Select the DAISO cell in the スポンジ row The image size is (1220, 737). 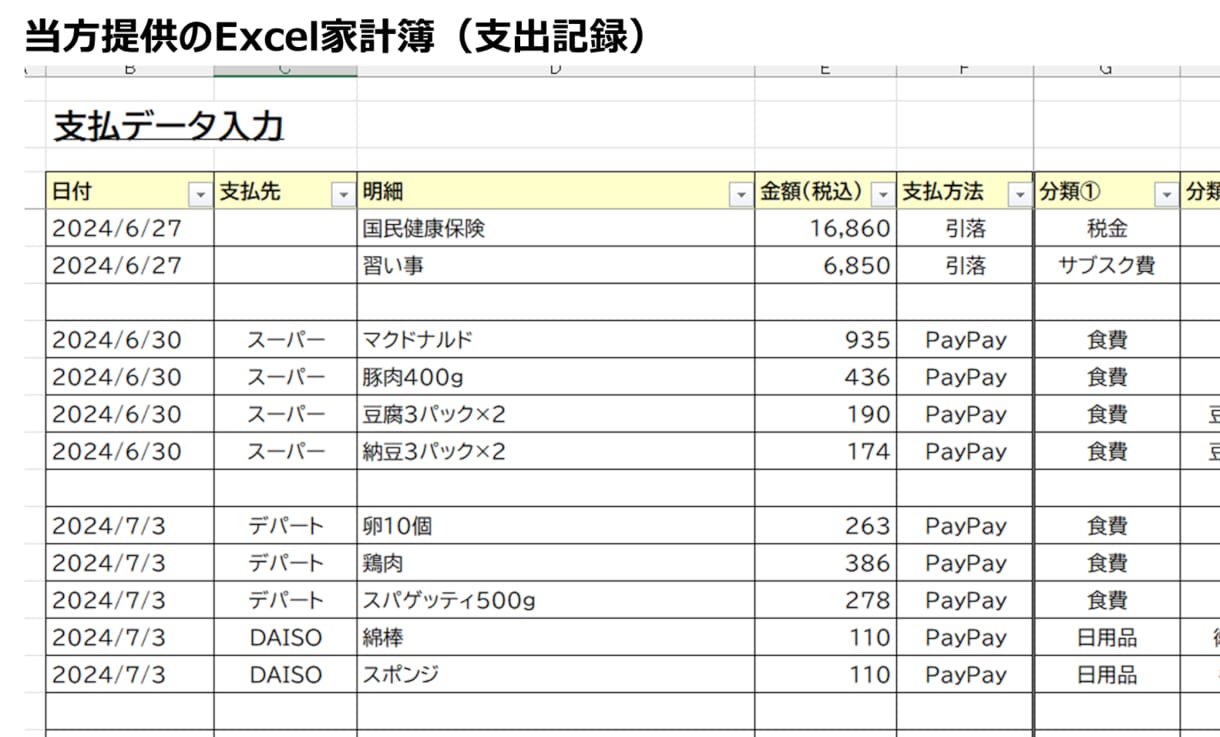[x=286, y=674]
